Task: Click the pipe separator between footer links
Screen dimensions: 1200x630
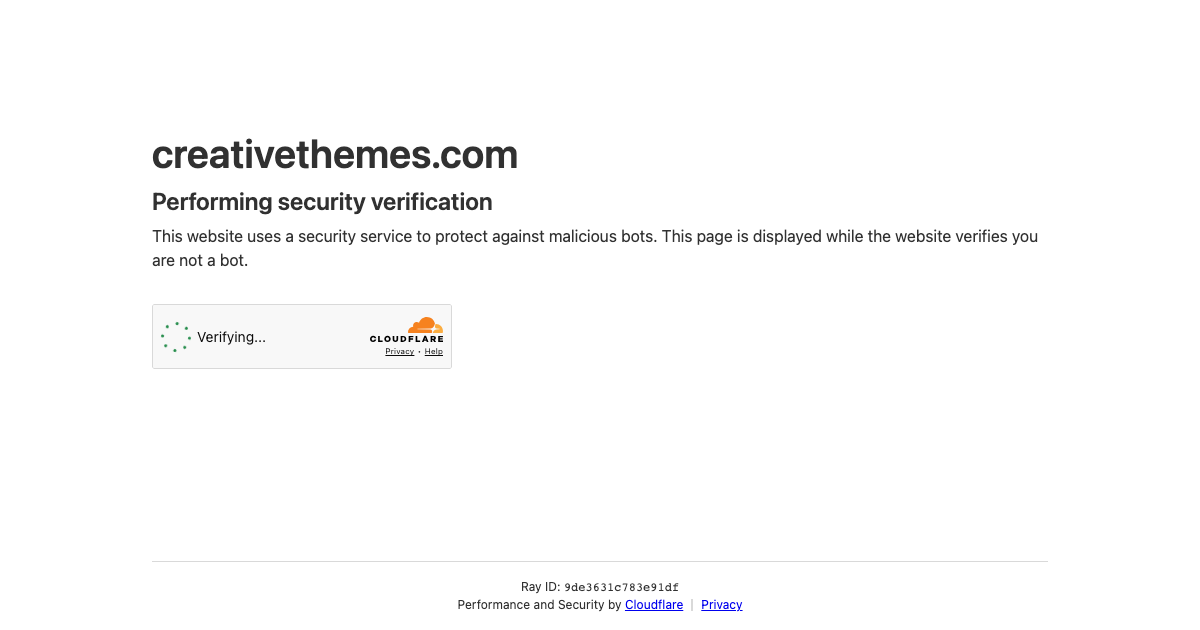Action: [692, 605]
